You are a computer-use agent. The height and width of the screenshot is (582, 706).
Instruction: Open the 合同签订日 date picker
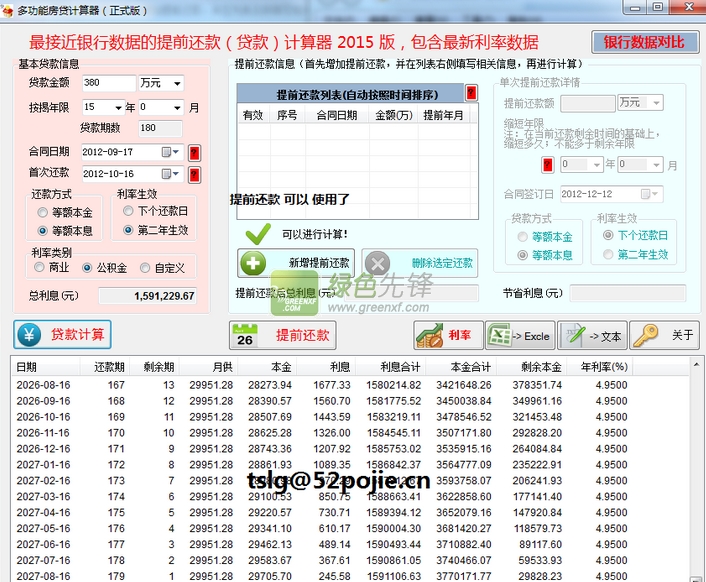pos(650,194)
